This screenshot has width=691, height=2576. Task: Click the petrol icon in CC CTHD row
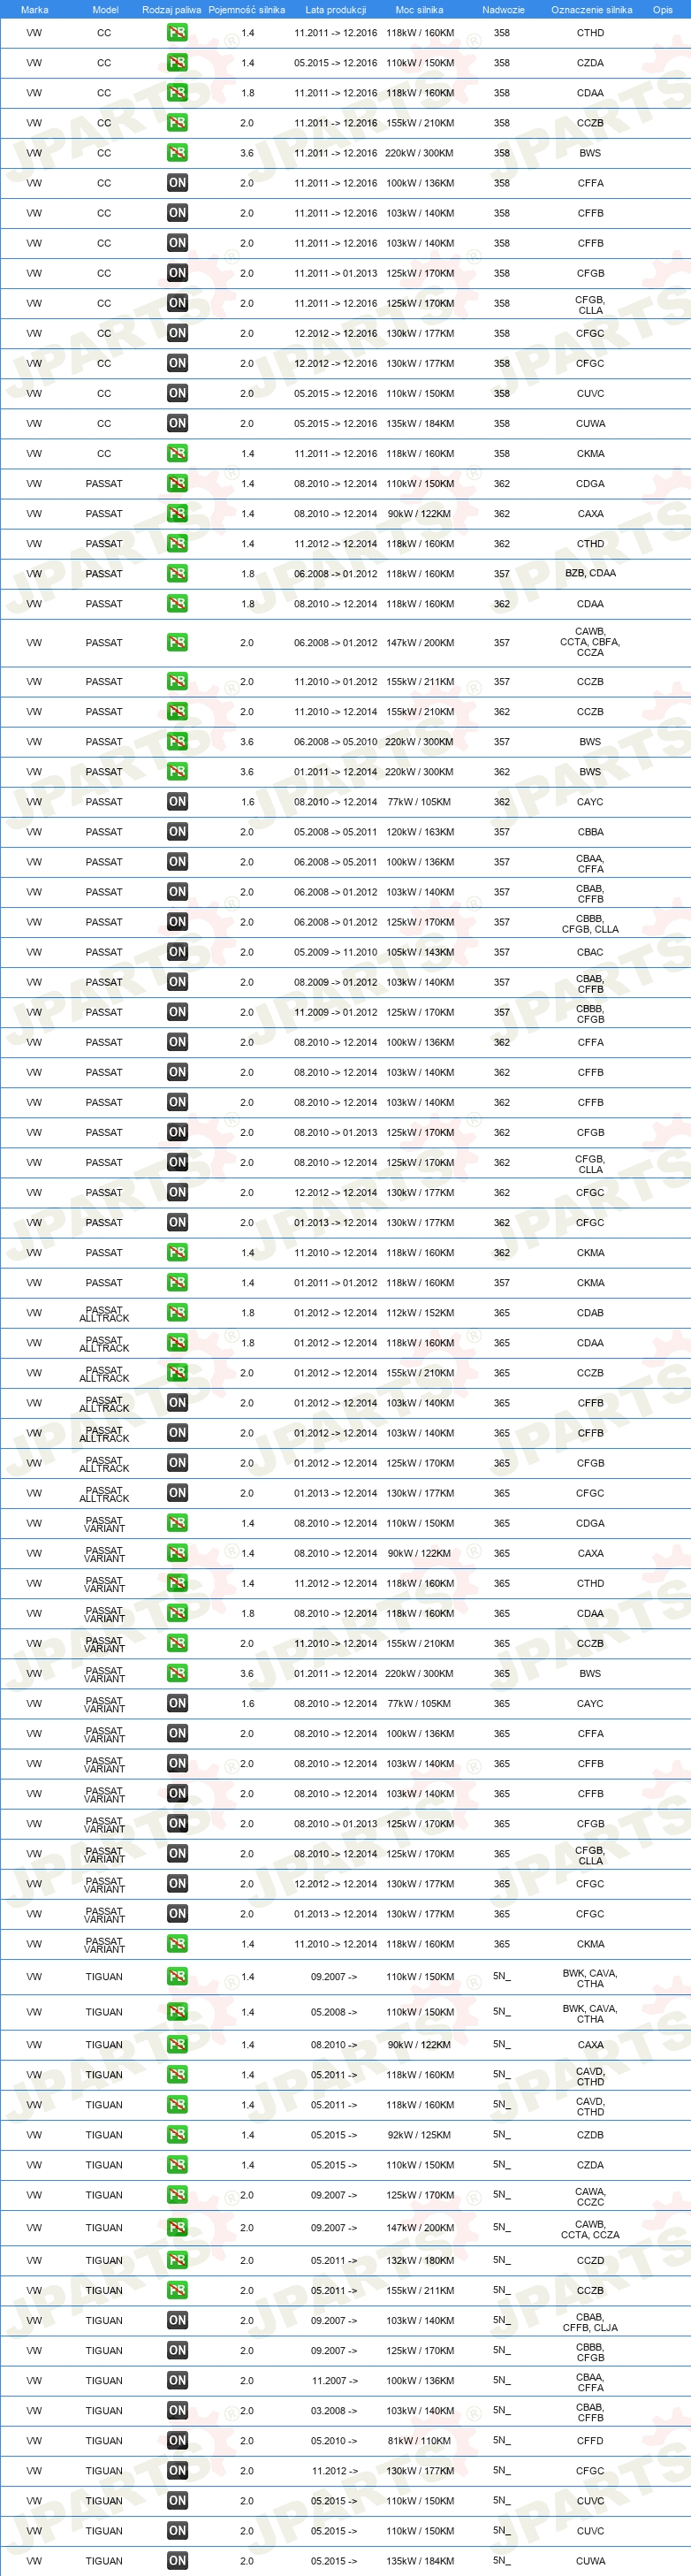[177, 33]
